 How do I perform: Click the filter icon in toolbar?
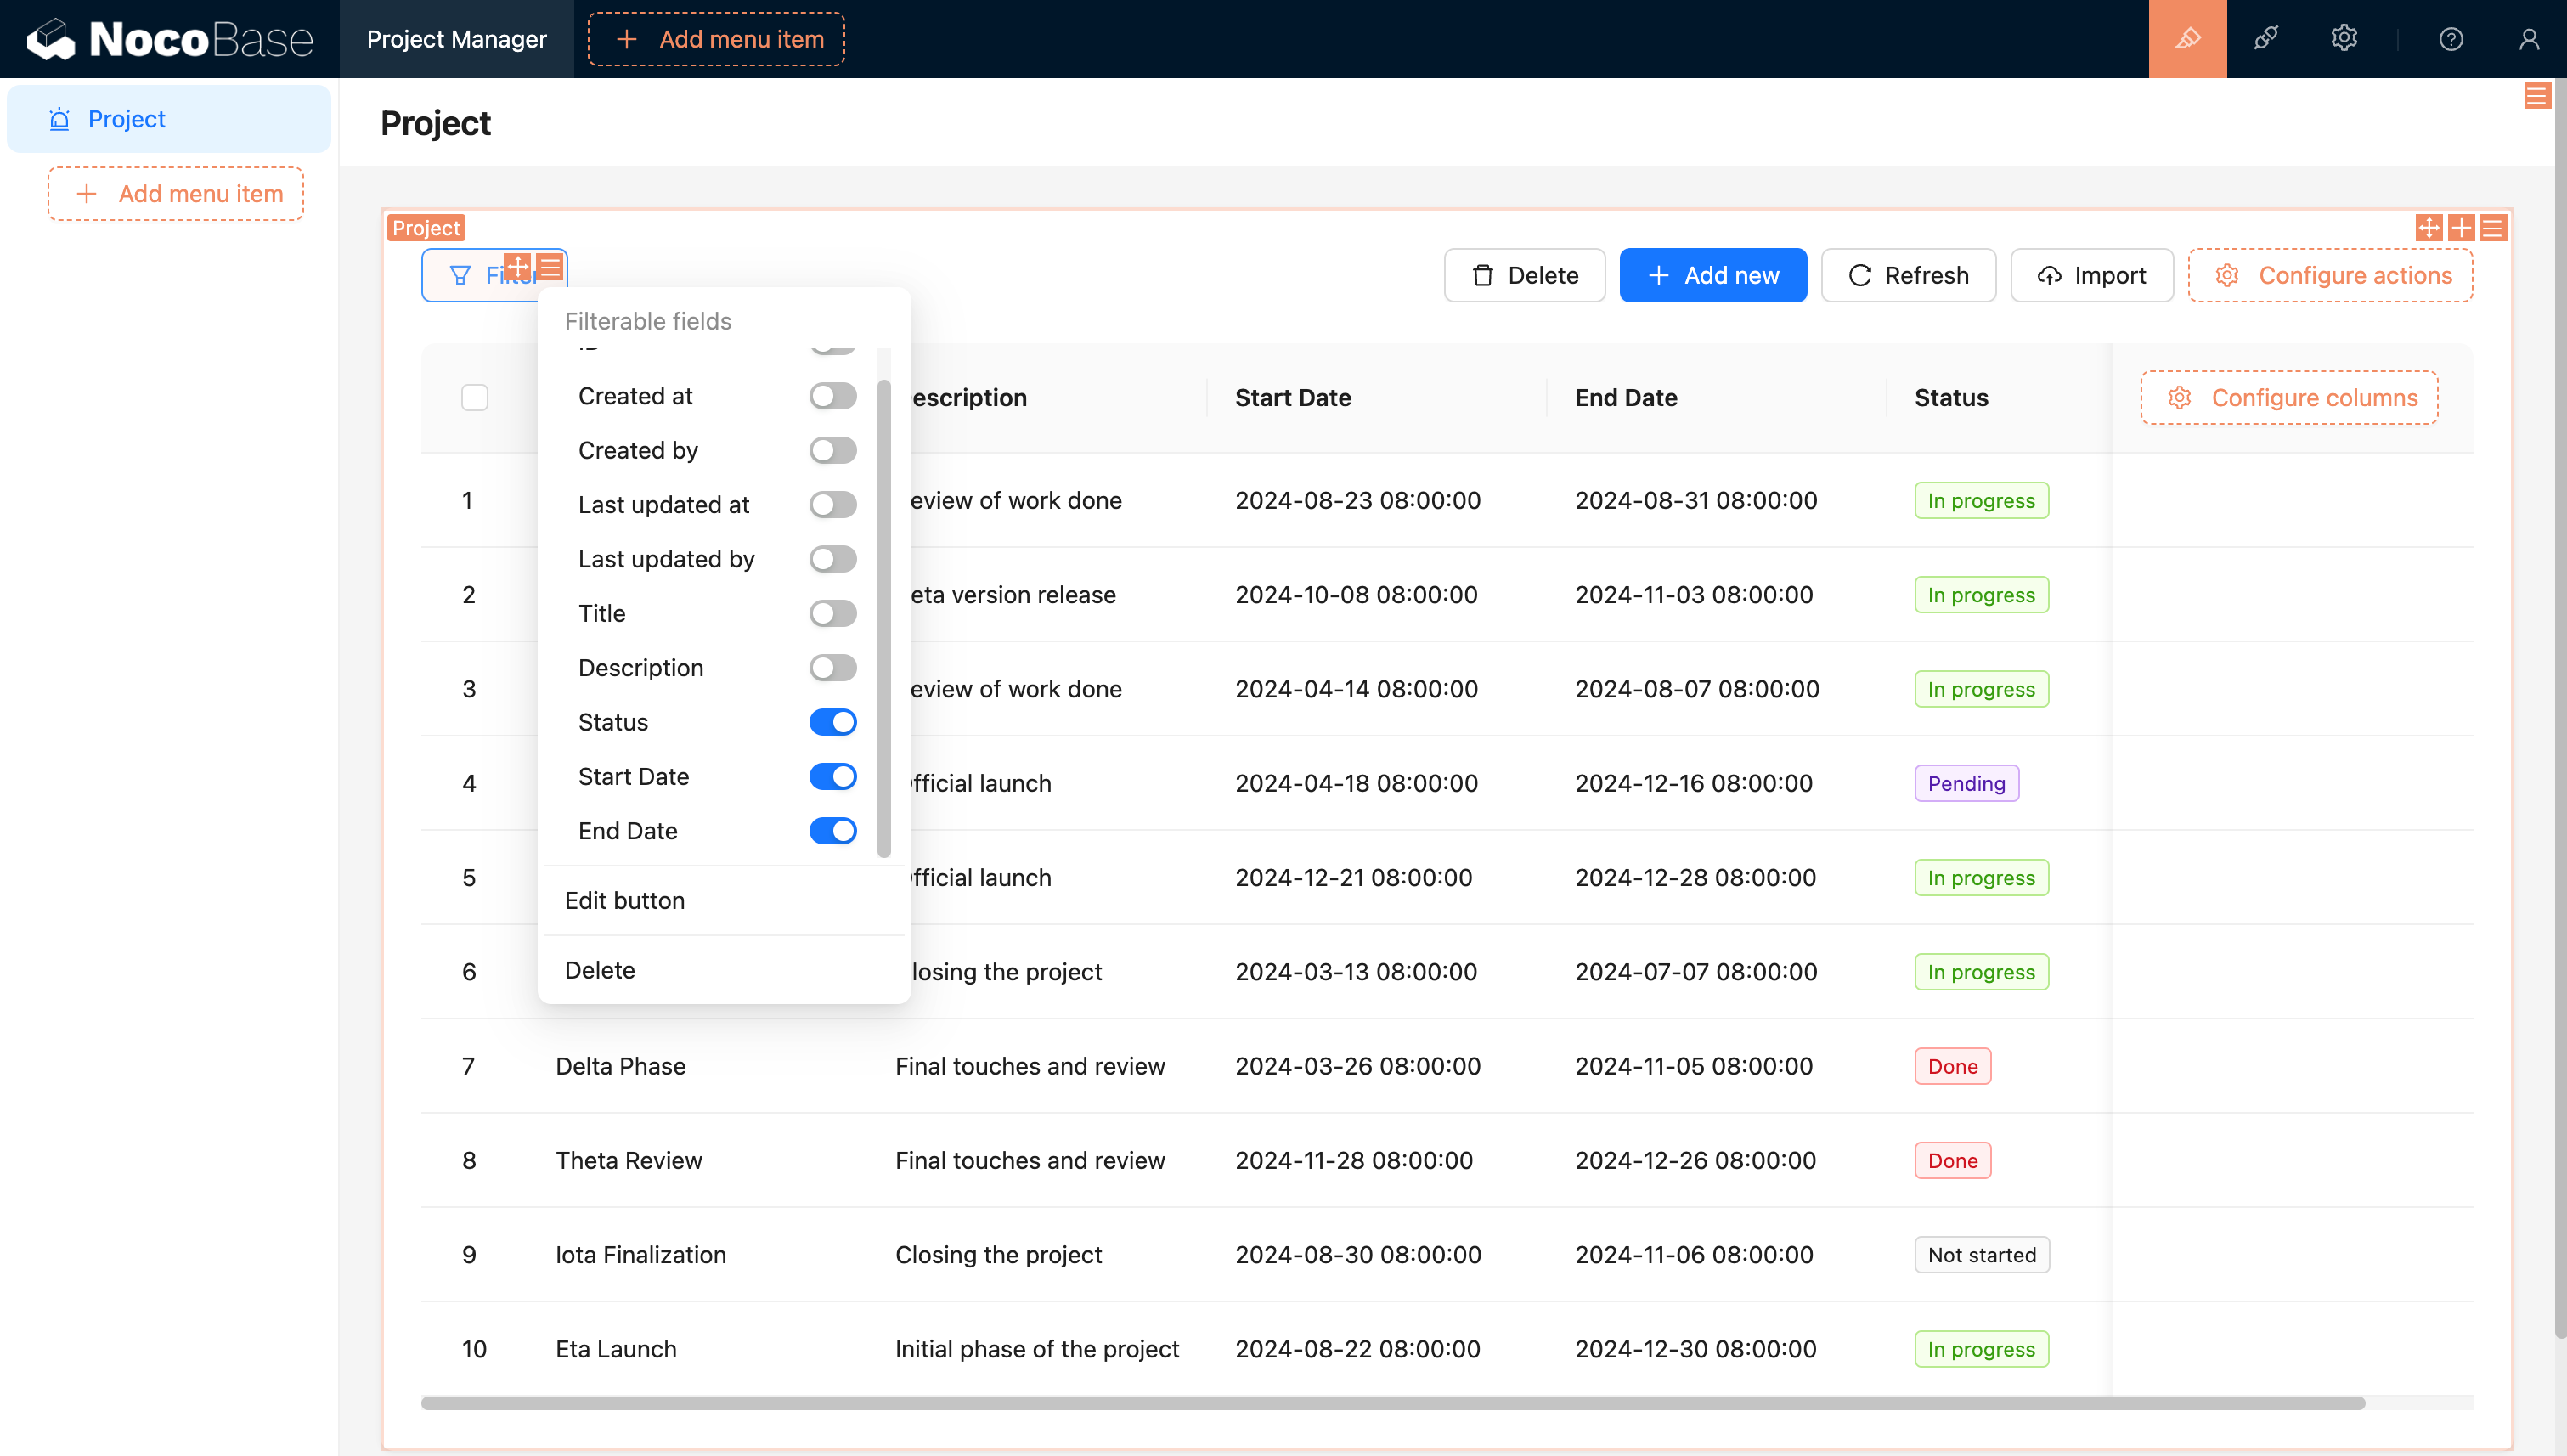click(460, 274)
